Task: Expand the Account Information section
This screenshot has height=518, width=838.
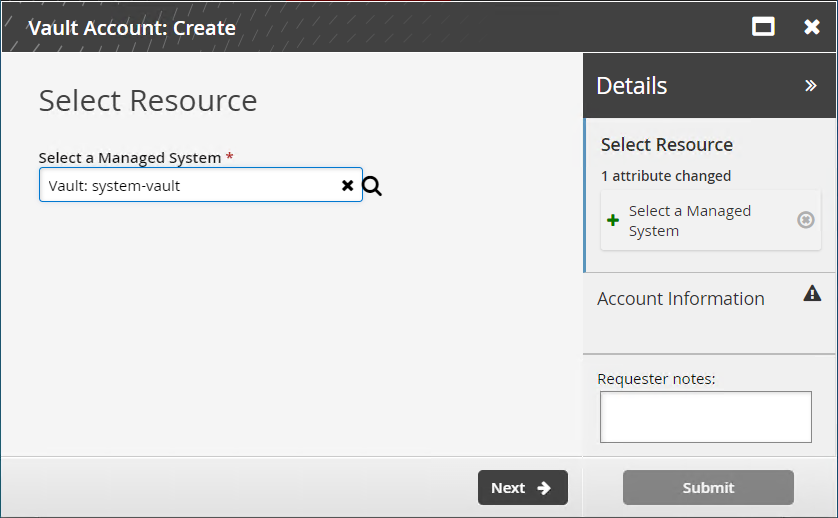Action: [x=681, y=299]
